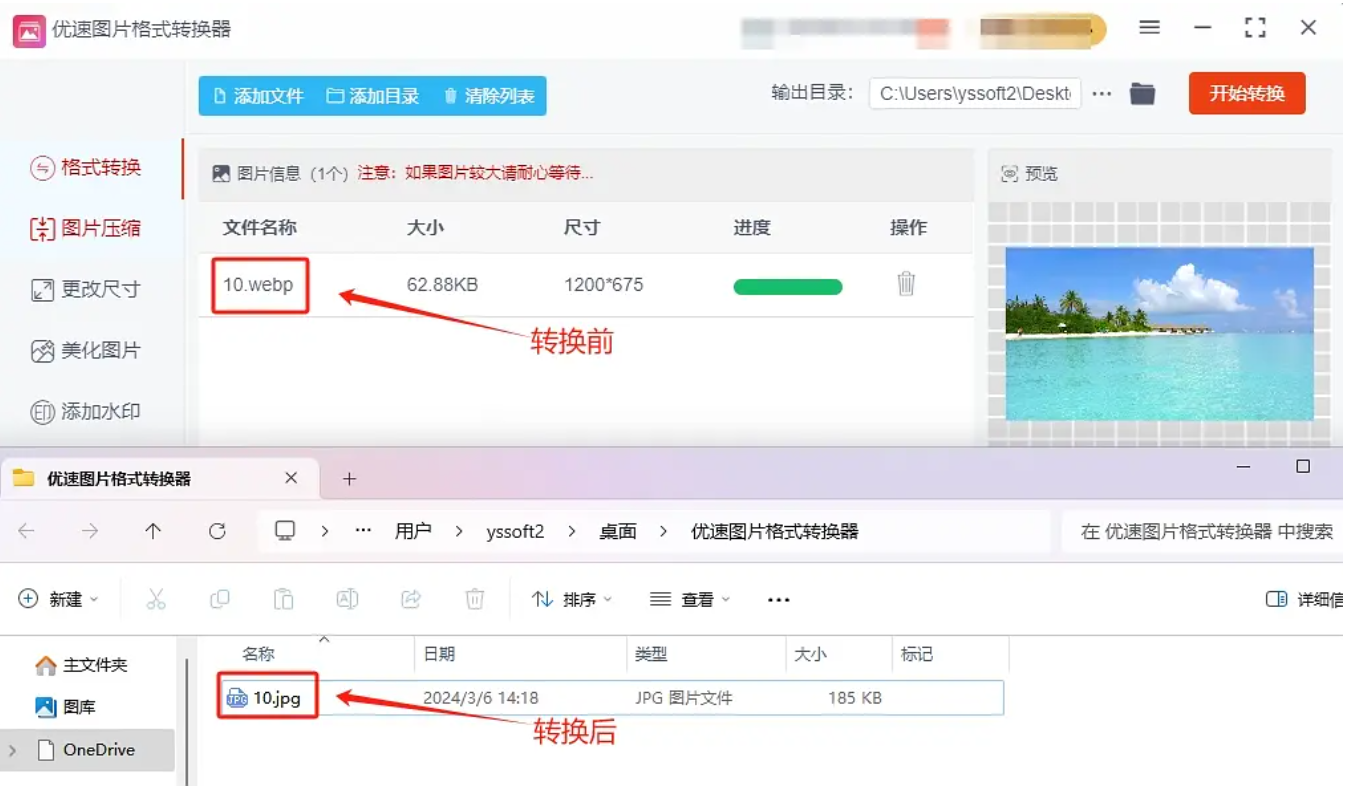
Task: Click 优速图片格式转换器 breadcrumb segment
Action: [775, 531]
